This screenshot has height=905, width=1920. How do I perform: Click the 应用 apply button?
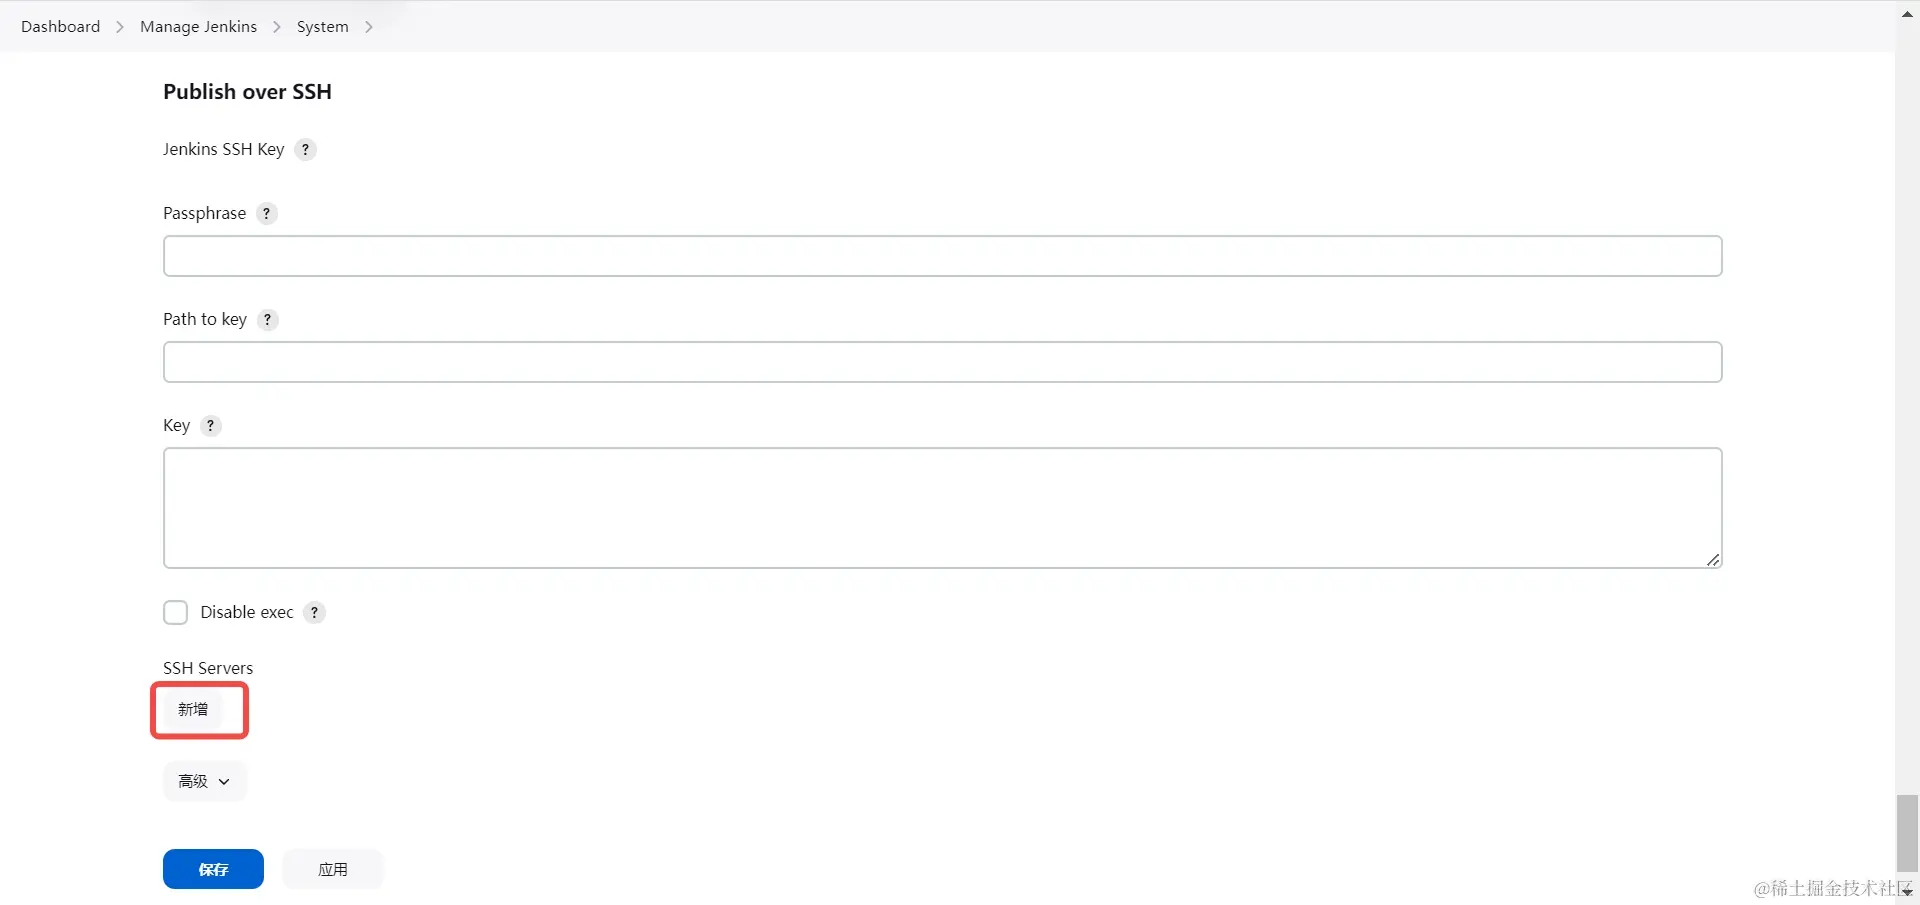332,869
